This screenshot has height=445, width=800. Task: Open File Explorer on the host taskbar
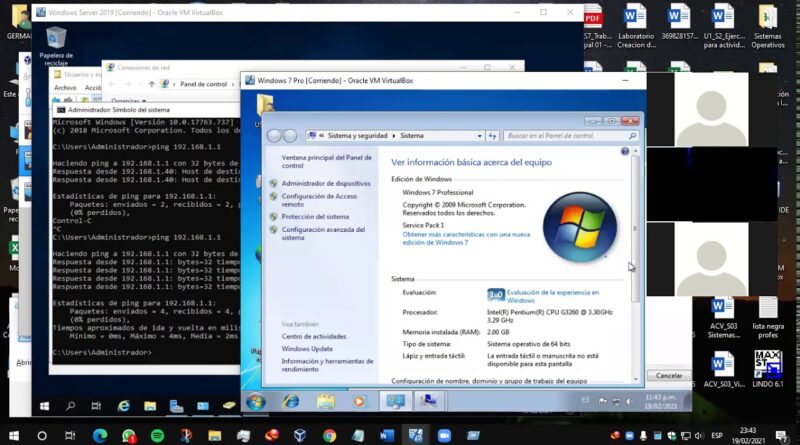tap(215, 436)
